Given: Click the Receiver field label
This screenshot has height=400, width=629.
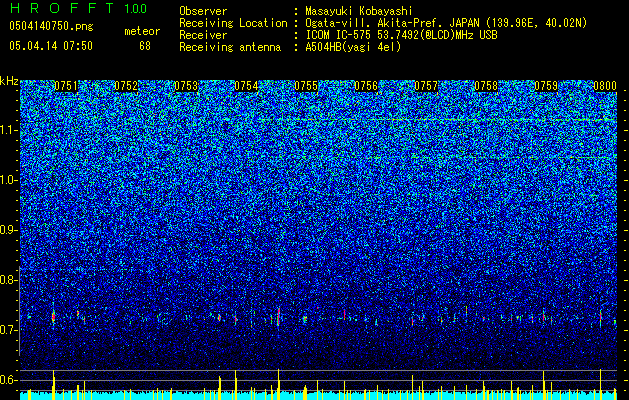Looking at the screenshot, I should click(x=203, y=35).
